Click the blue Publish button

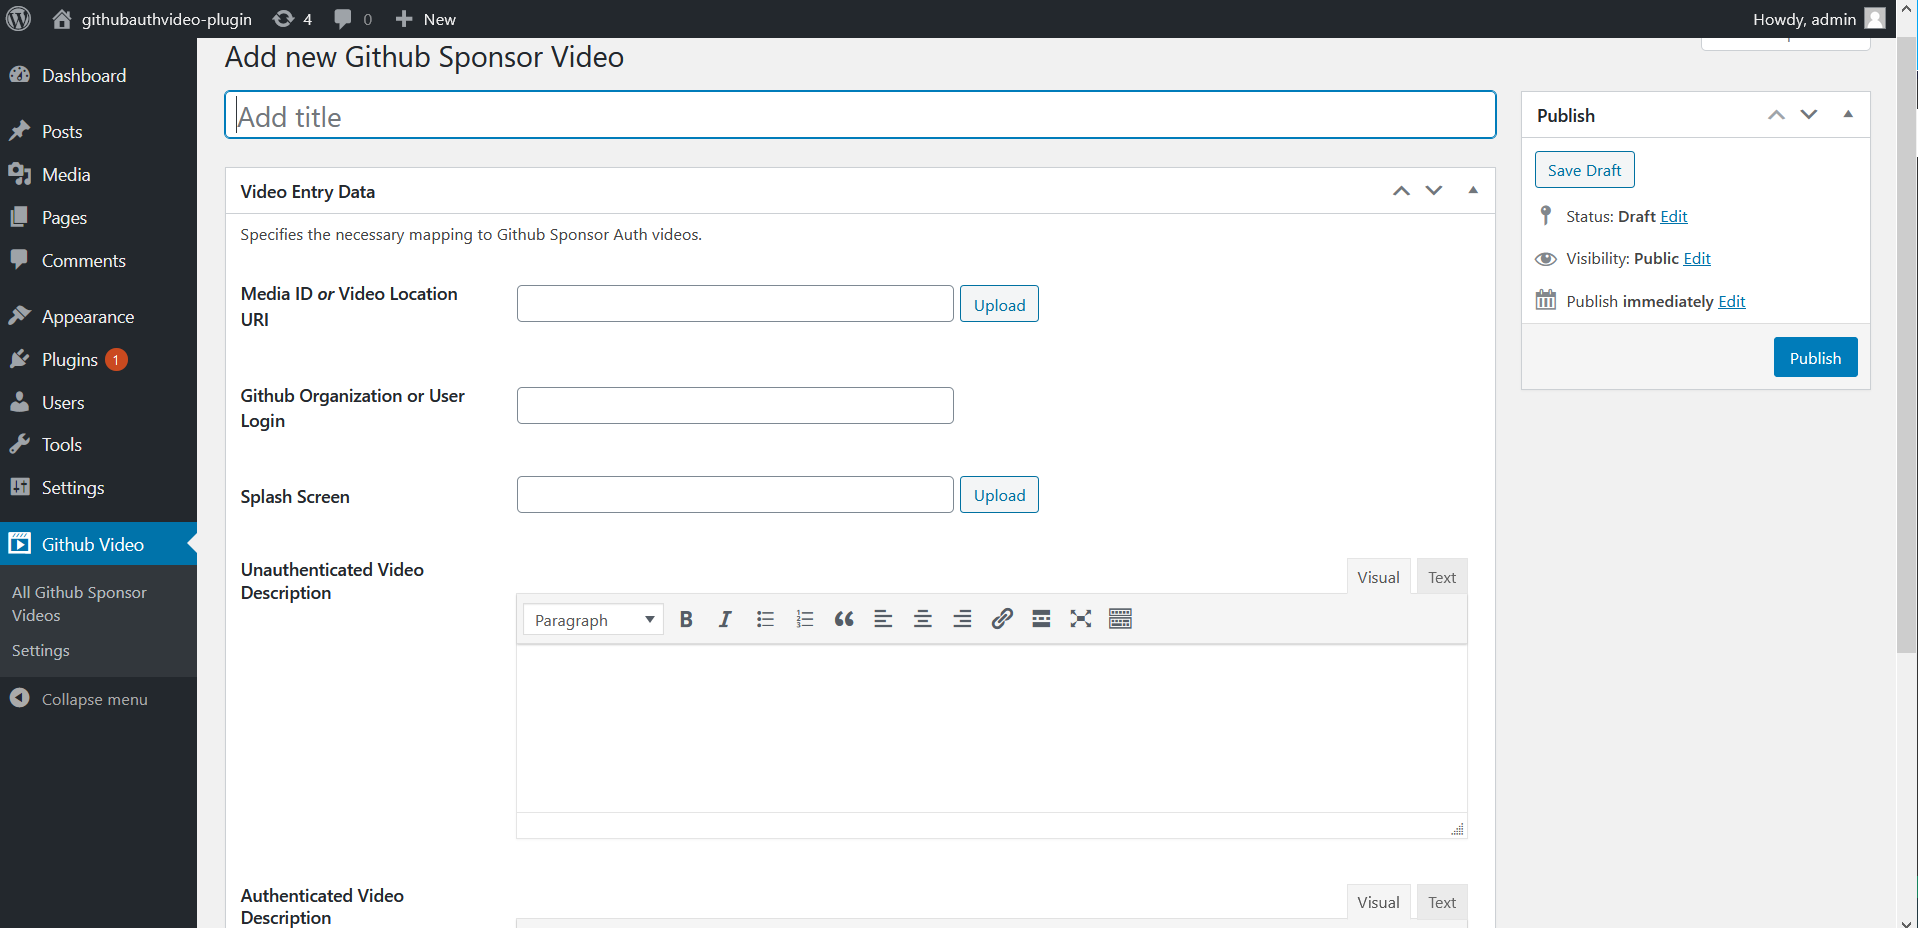1815,357
